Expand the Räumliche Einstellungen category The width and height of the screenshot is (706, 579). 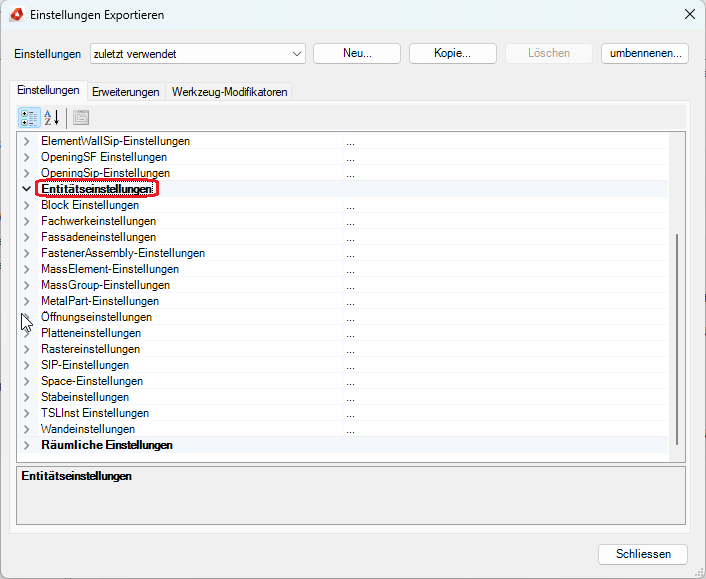[x=27, y=445]
